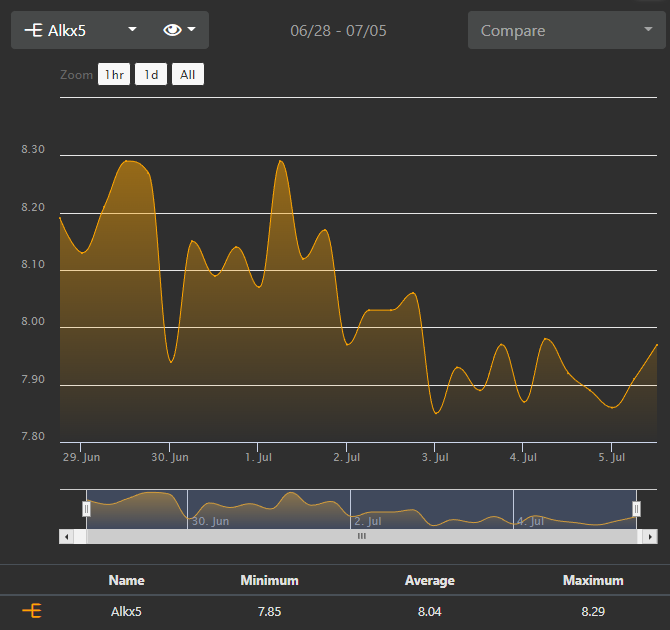Click the 1. Jul axis label
This screenshot has width=670, height=630.
point(258,457)
